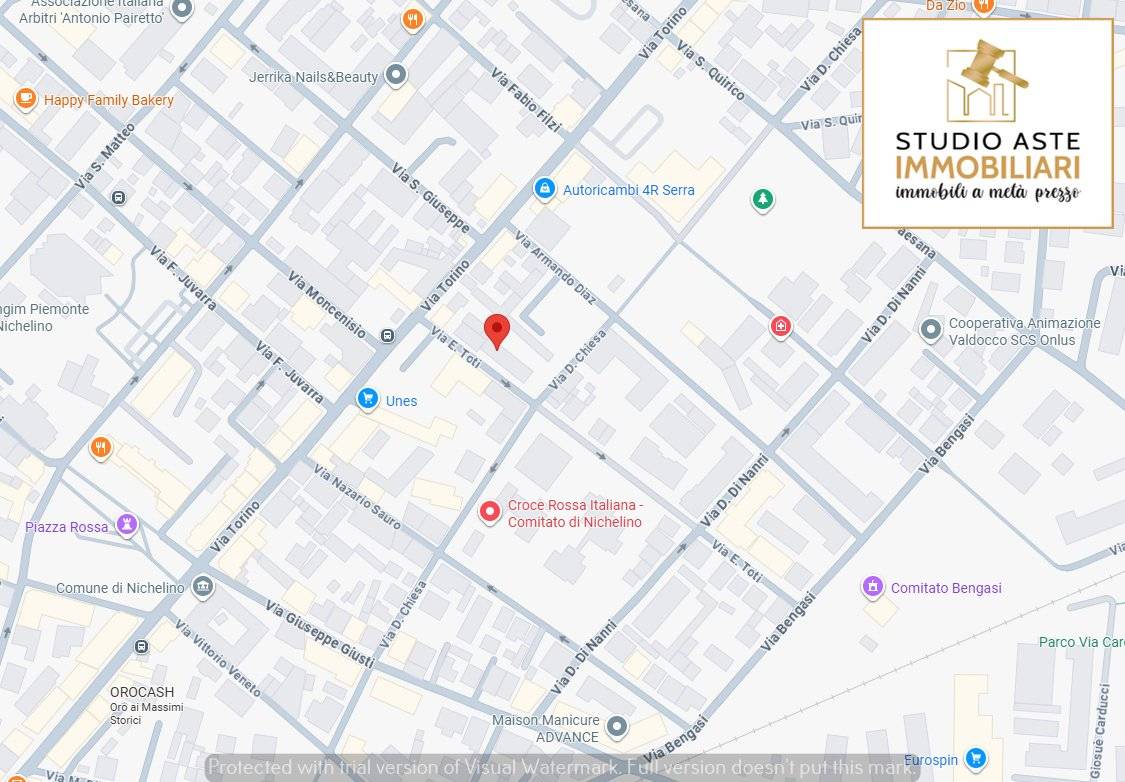Select the Cooperativa Animazione Valdocco marker icon
Image resolution: width=1125 pixels, height=782 pixels.
[931, 328]
